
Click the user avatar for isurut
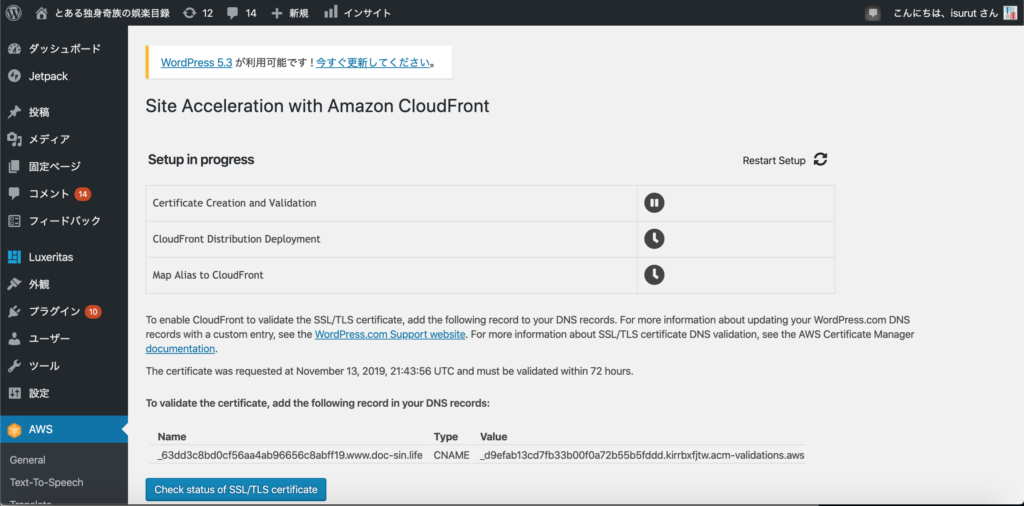[1010, 12]
